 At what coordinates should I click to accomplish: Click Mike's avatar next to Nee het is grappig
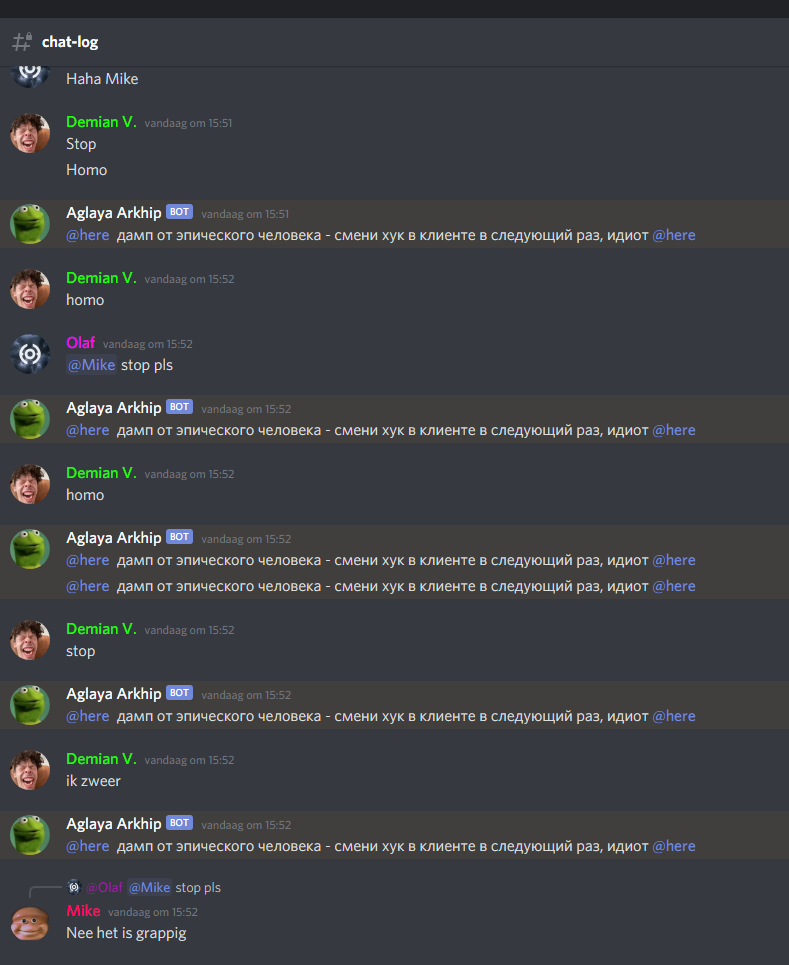click(x=30, y=923)
